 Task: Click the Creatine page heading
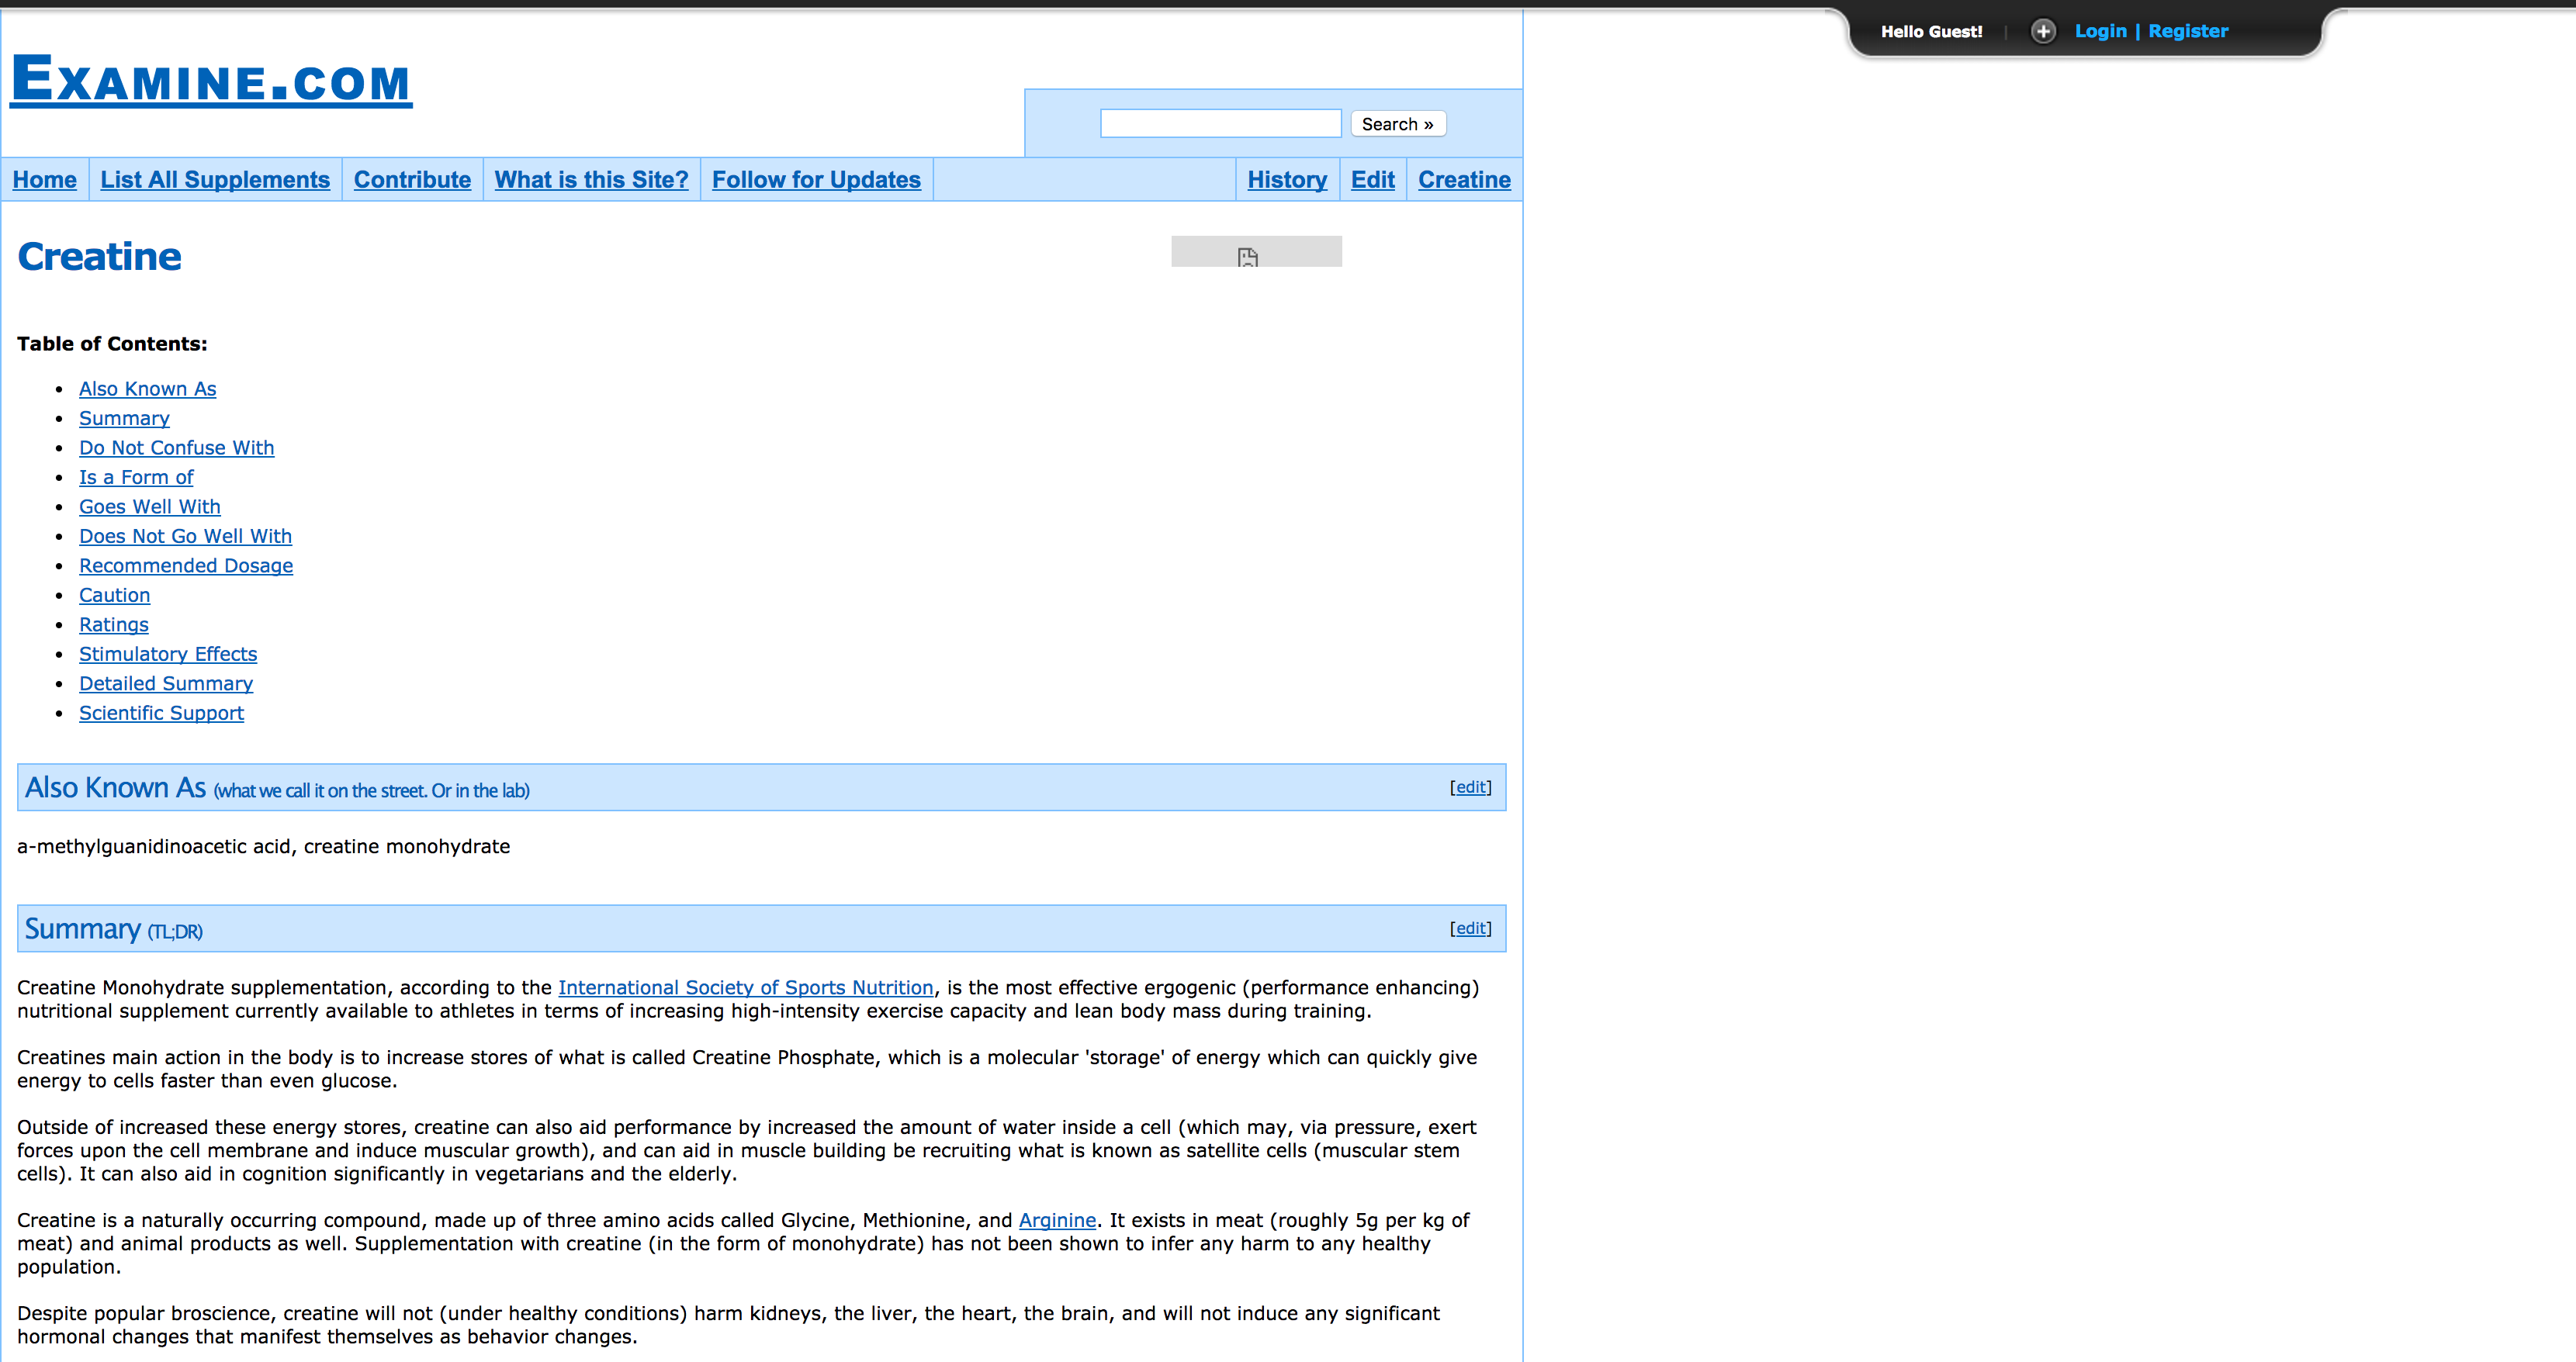pyautogui.click(x=99, y=257)
